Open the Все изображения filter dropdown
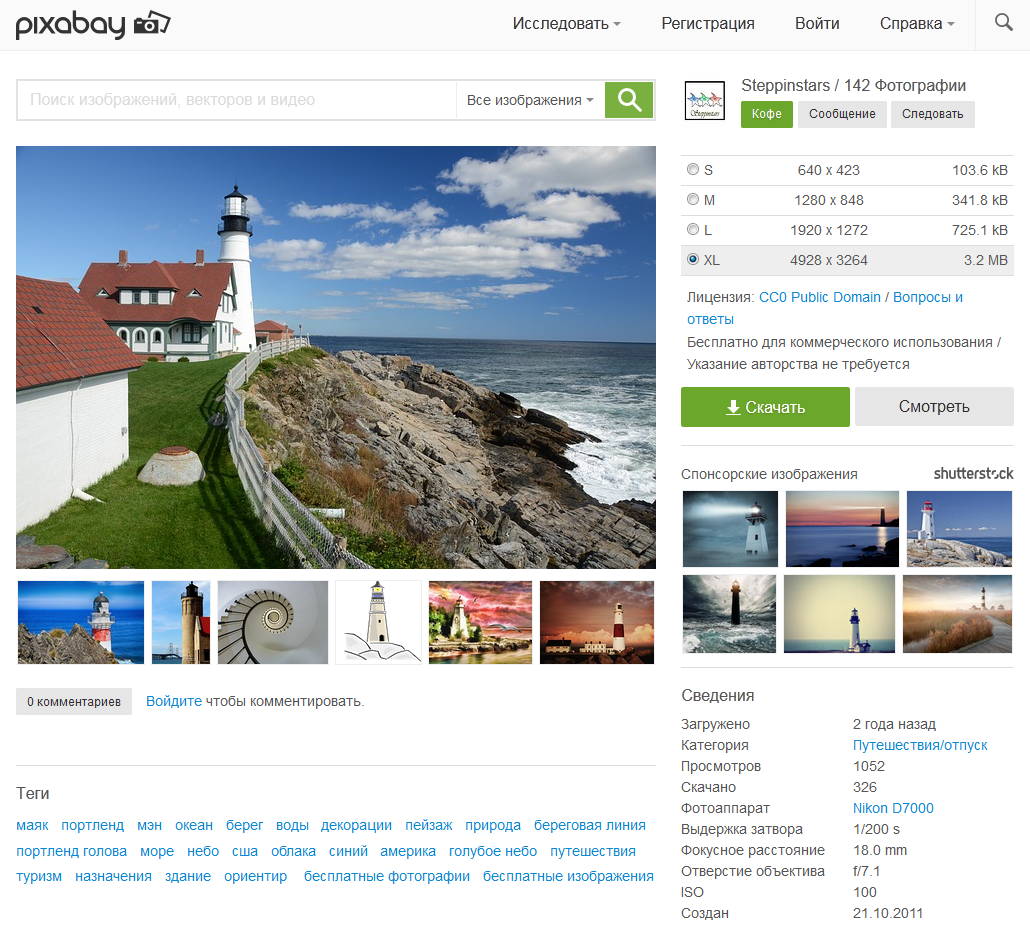 (x=530, y=100)
